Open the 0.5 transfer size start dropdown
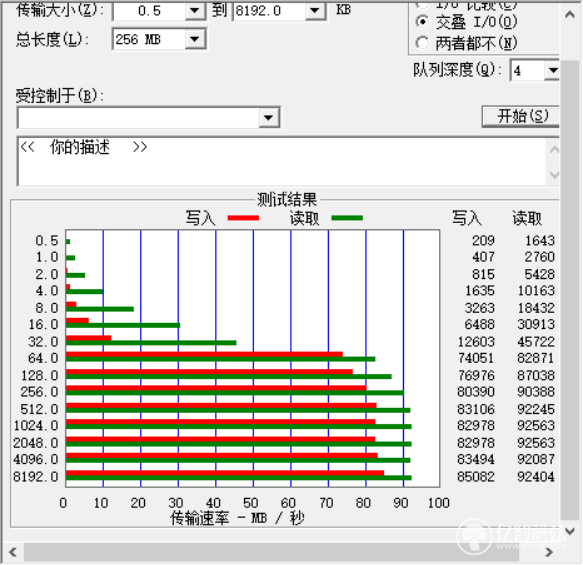Image resolution: width=583 pixels, height=565 pixels. click(195, 11)
